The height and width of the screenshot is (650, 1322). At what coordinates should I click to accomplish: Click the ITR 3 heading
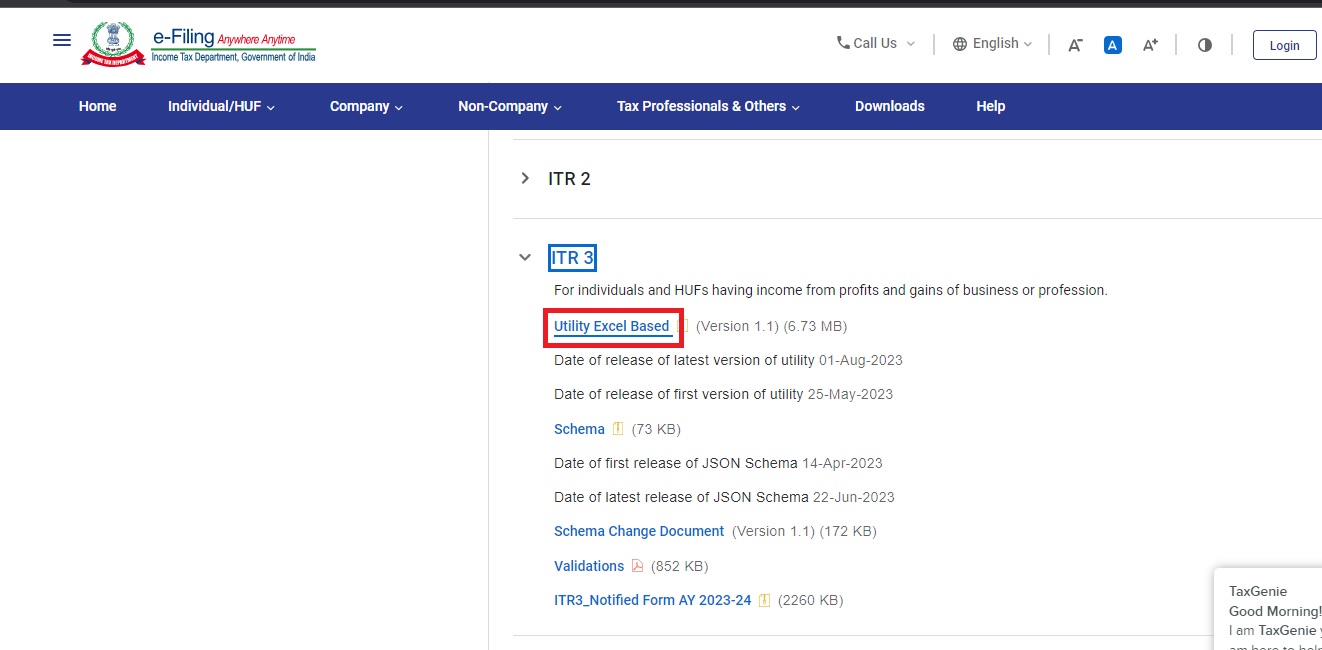pyautogui.click(x=572, y=257)
